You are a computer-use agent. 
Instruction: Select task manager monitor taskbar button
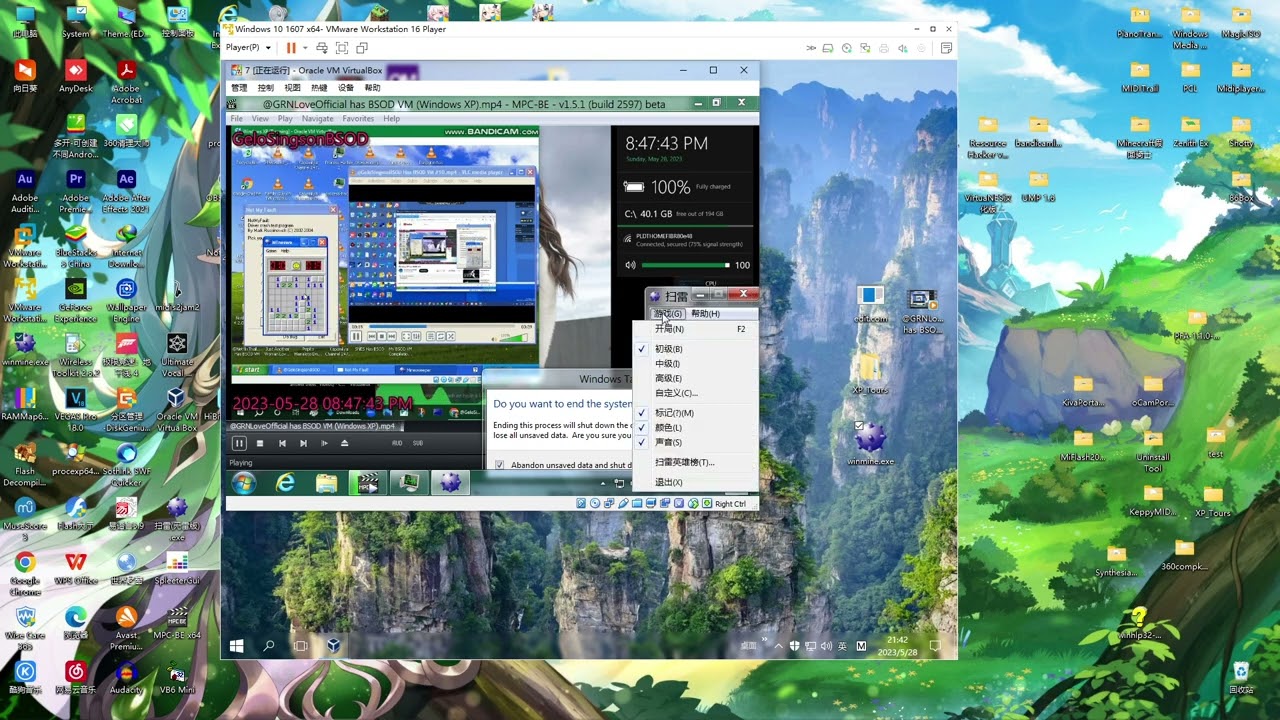click(409, 483)
